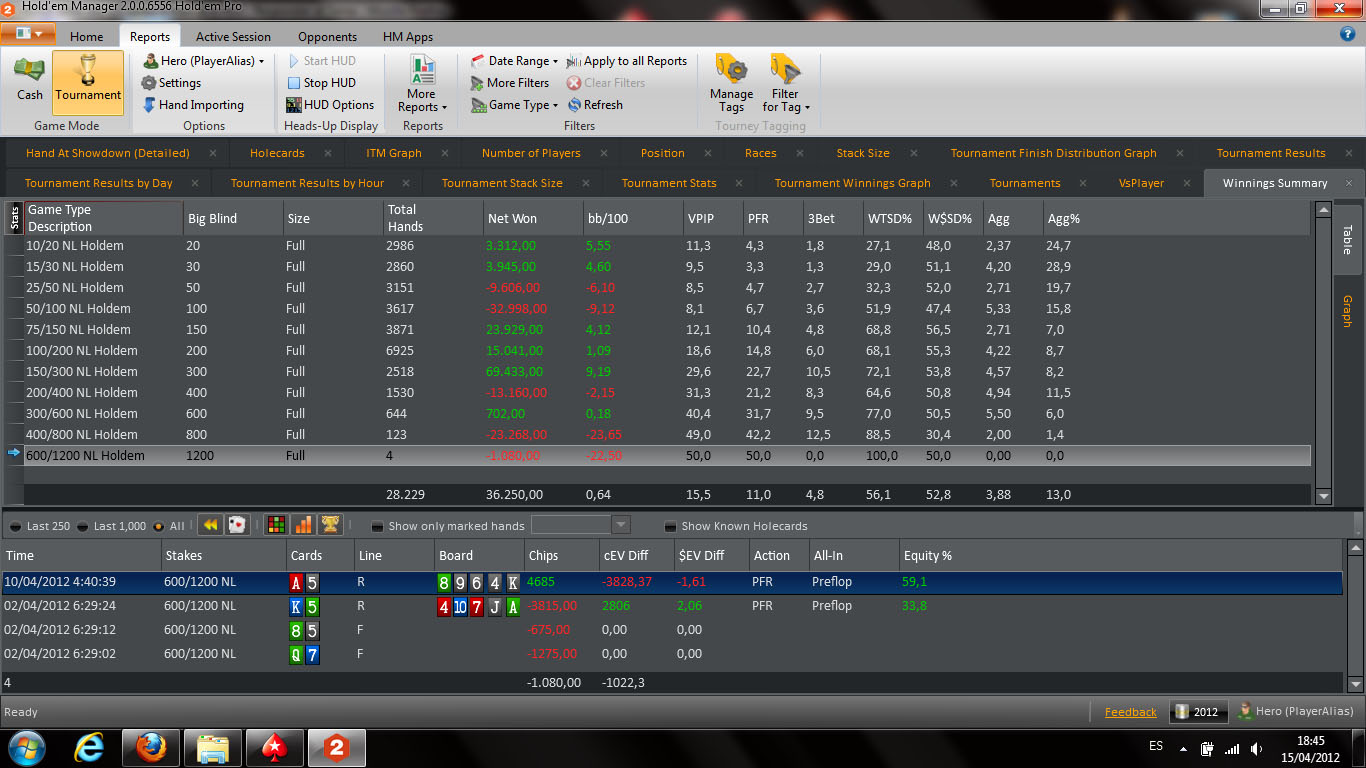The height and width of the screenshot is (768, 1366).
Task: Open Game Type filter dropdown
Action: pyautogui.click(x=514, y=105)
